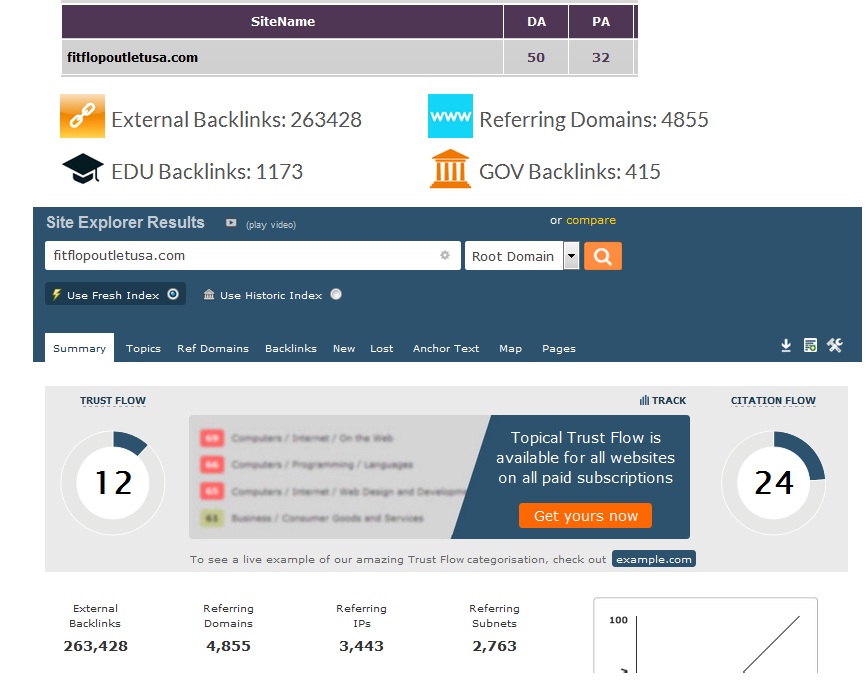Click the lightning bolt Fresh Index icon
This screenshot has width=866, height=690.
click(56, 294)
